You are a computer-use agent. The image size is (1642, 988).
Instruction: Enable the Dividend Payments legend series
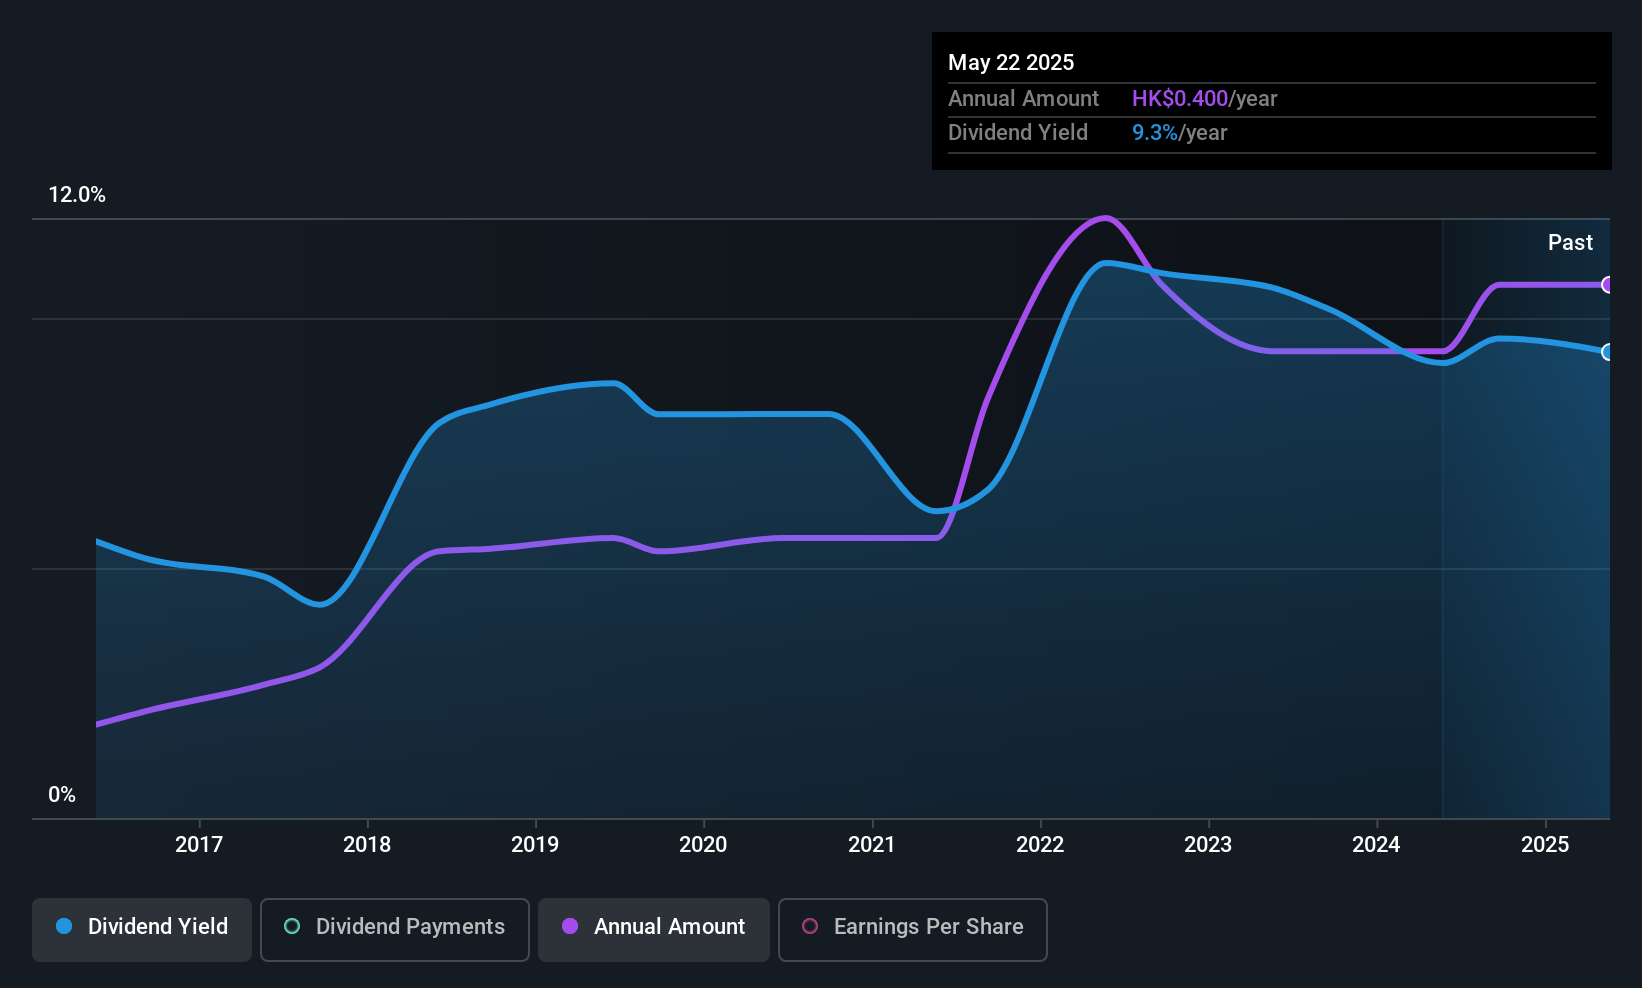pyautogui.click(x=395, y=928)
